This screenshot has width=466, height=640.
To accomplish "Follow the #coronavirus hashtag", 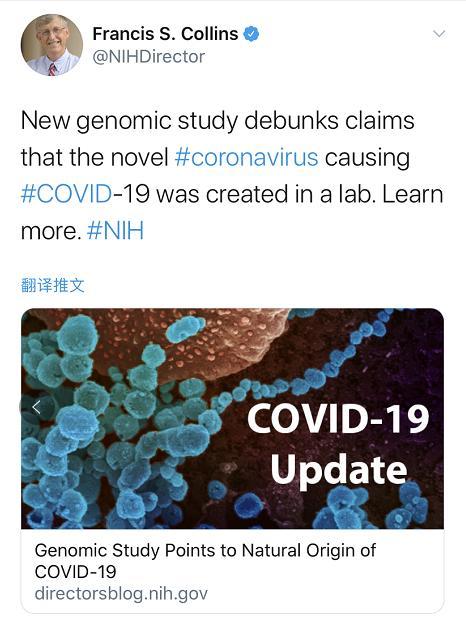I will tap(246, 157).
